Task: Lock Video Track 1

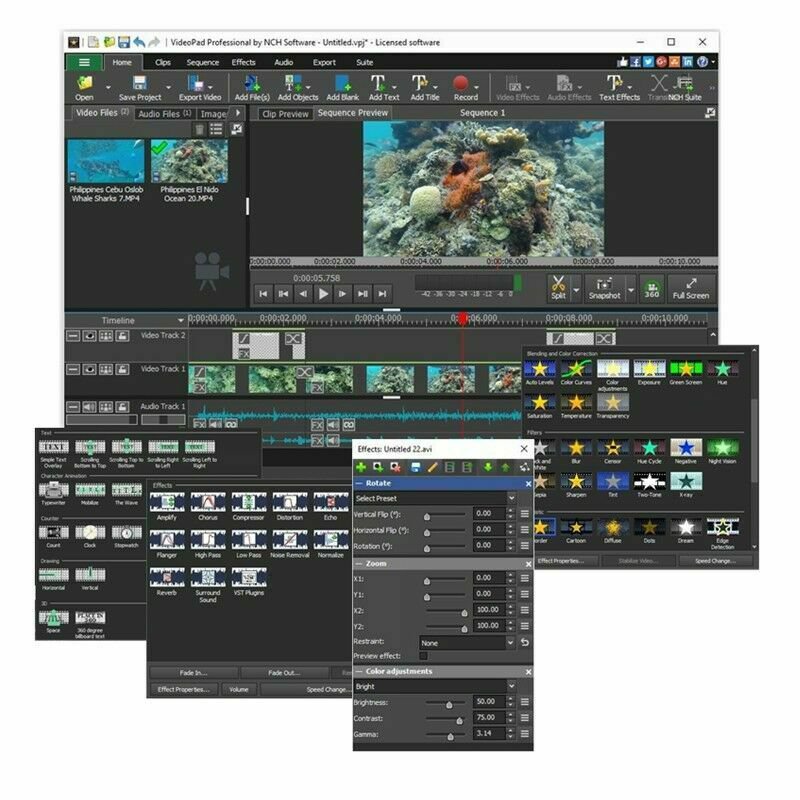Action: tap(122, 369)
